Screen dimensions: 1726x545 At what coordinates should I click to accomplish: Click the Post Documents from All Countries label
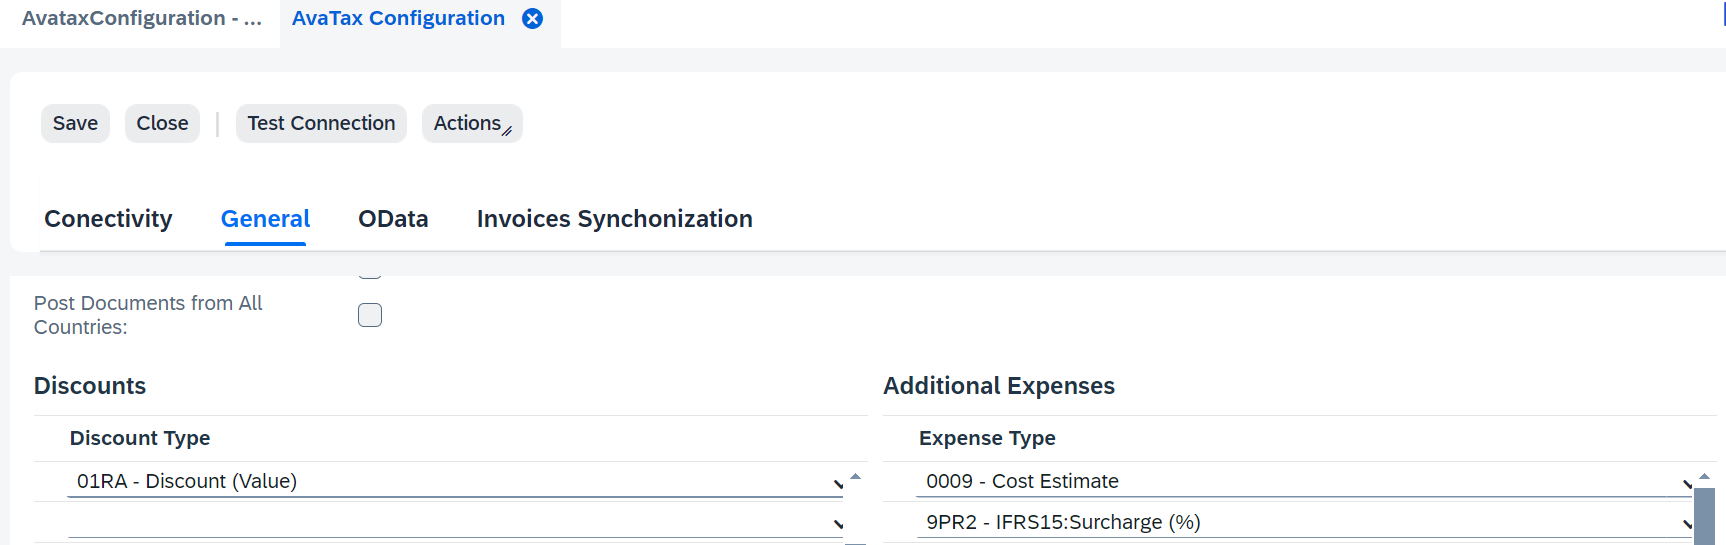coord(148,315)
